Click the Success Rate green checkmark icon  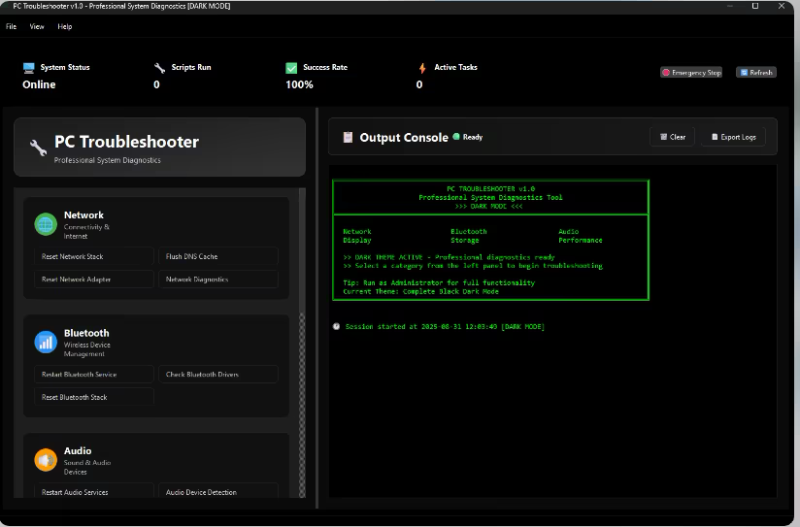[291, 68]
